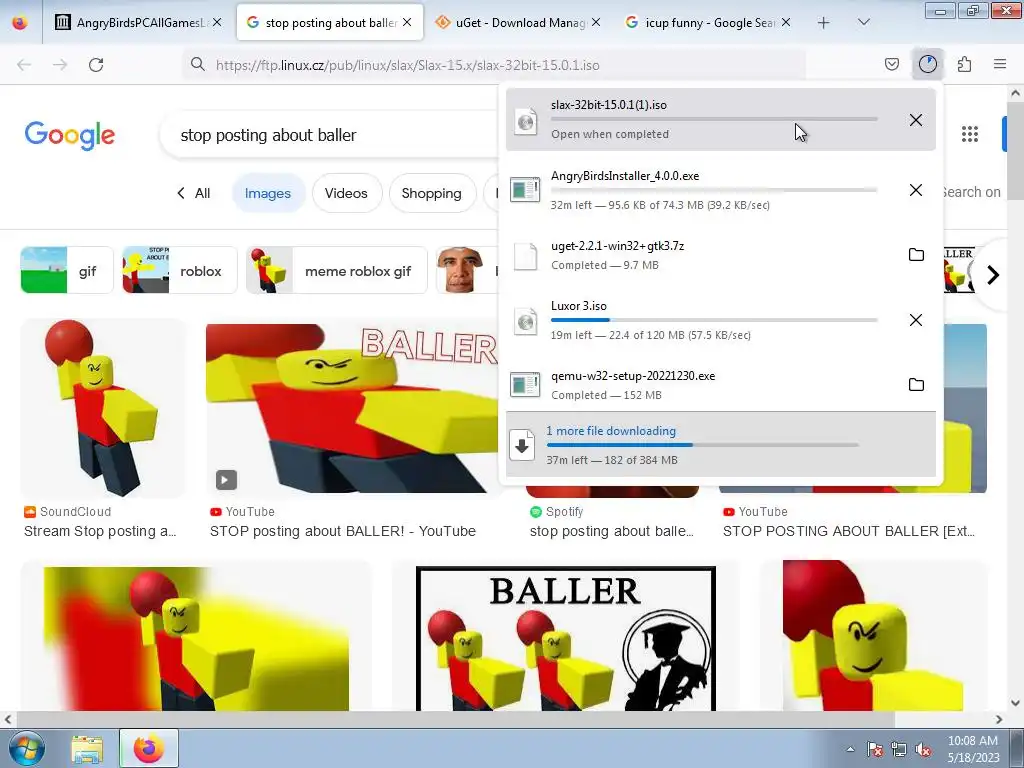Filter images by meme roblox gif chip

tap(337, 270)
